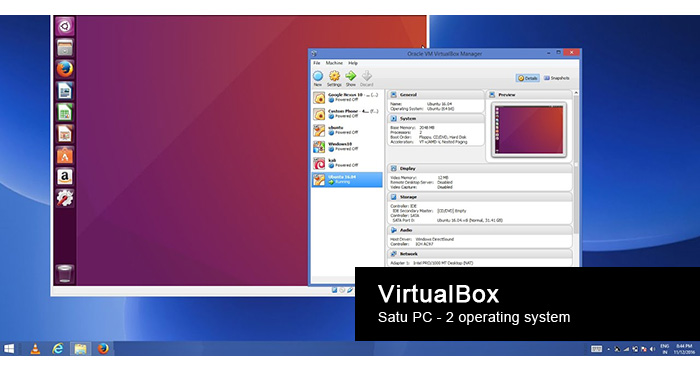Open LibreOffice Impress in the launcher
700x370 pixels.
coord(65,133)
